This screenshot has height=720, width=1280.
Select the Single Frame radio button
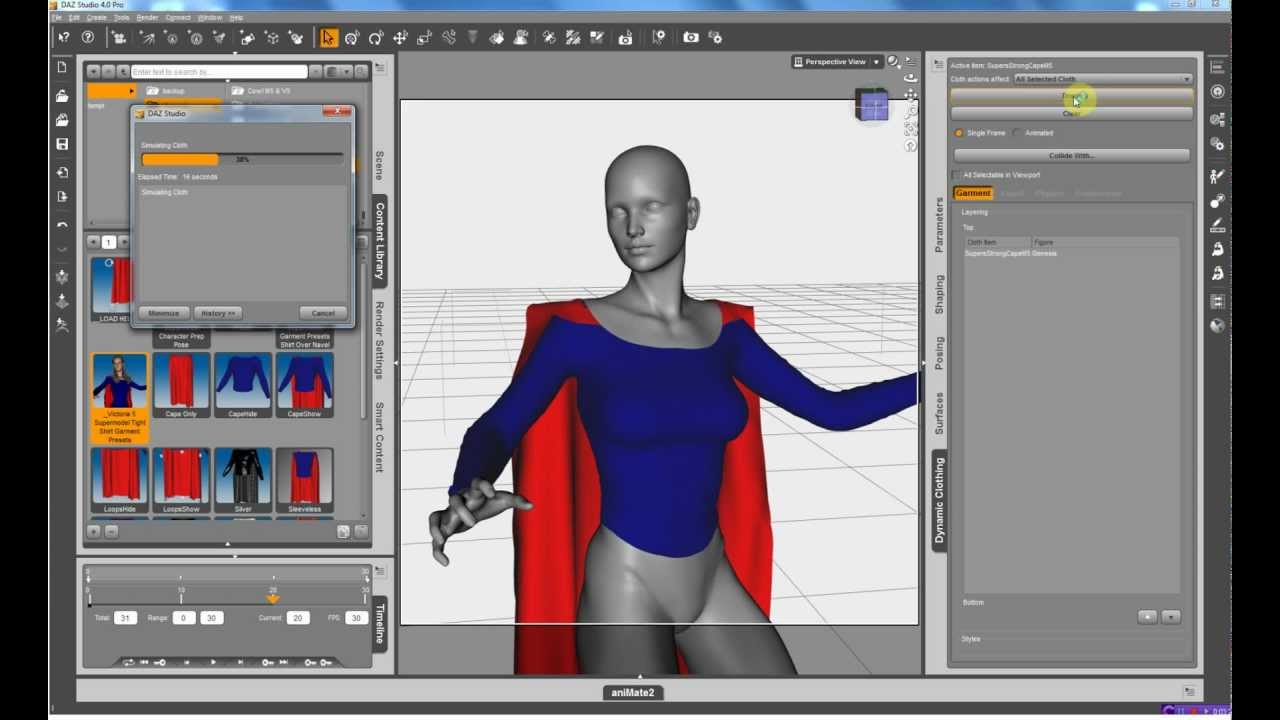click(959, 133)
